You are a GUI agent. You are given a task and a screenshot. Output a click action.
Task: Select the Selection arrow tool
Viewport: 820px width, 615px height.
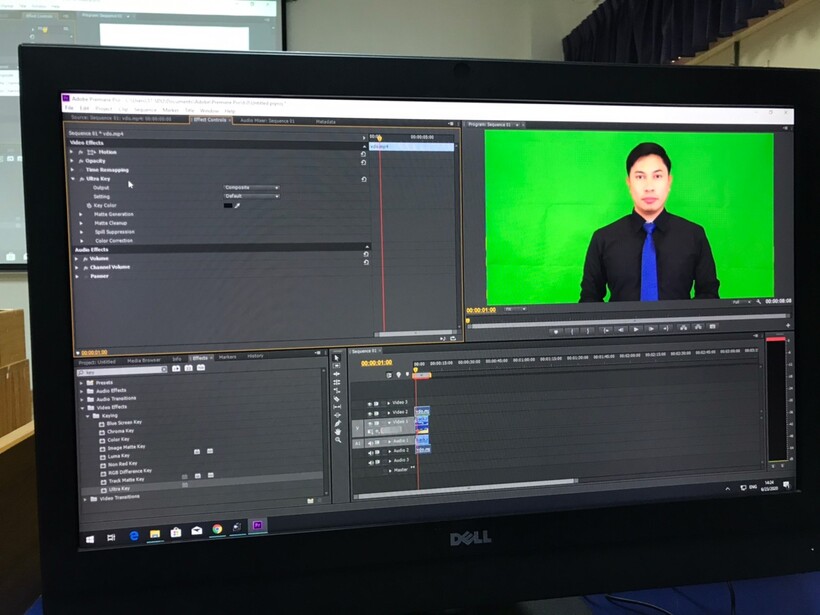(337, 358)
